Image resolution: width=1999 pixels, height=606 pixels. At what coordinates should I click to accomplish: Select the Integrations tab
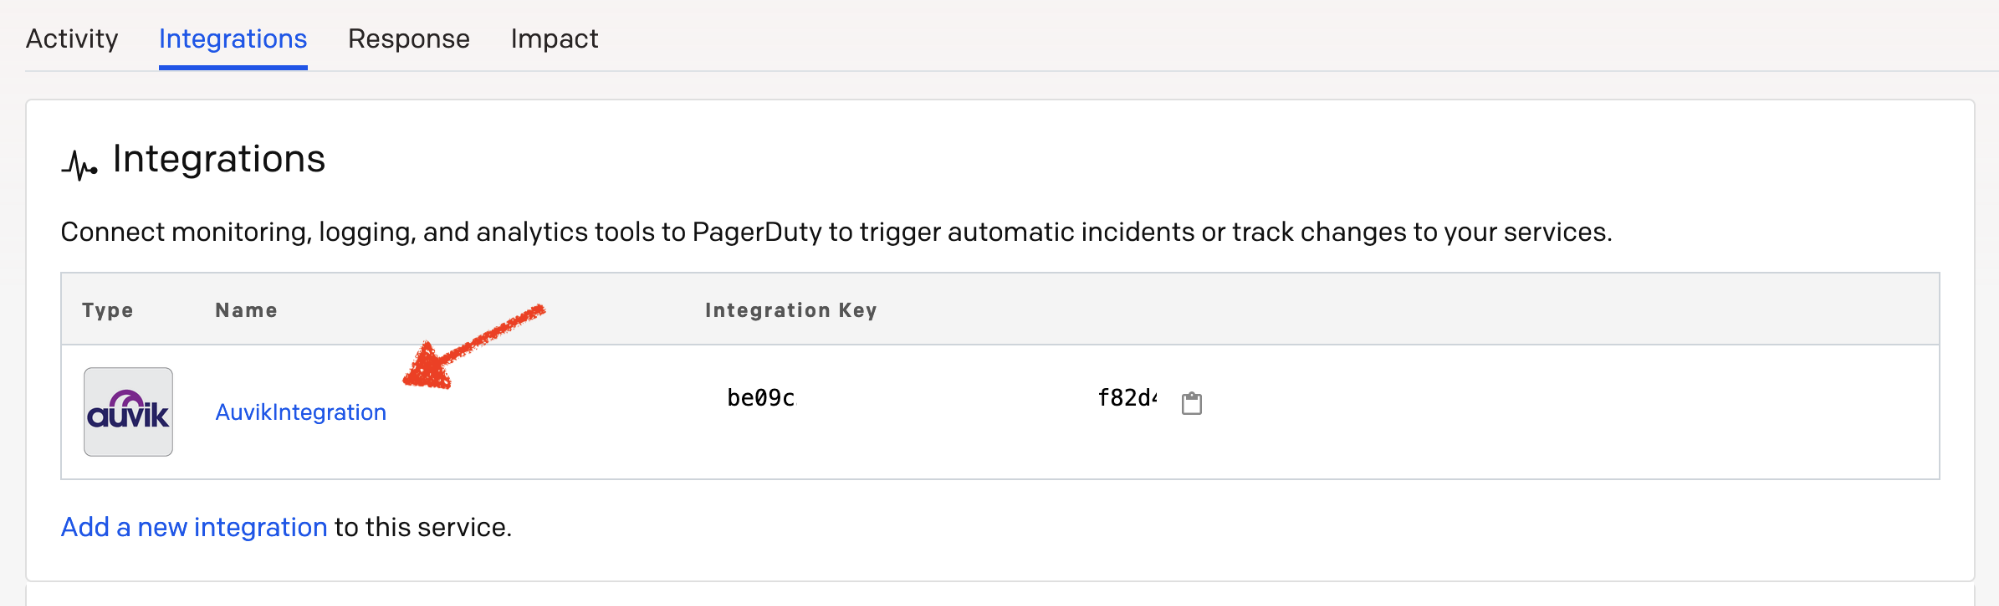coord(233,39)
